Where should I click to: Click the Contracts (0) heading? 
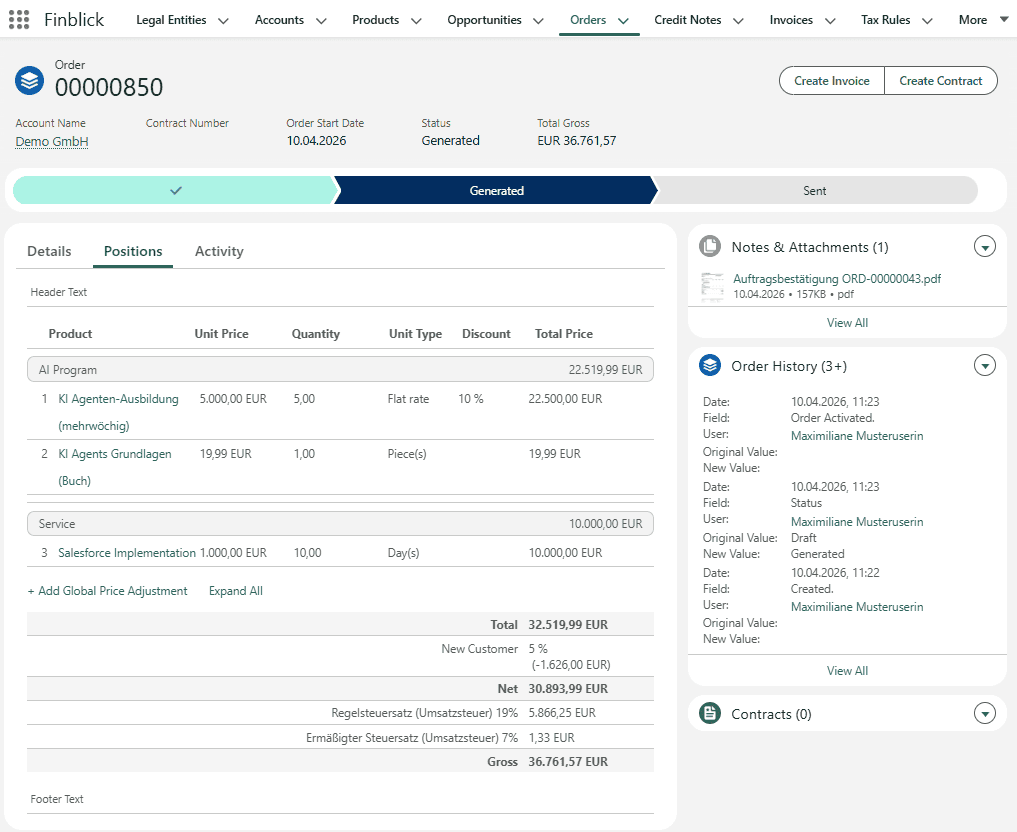point(771,714)
